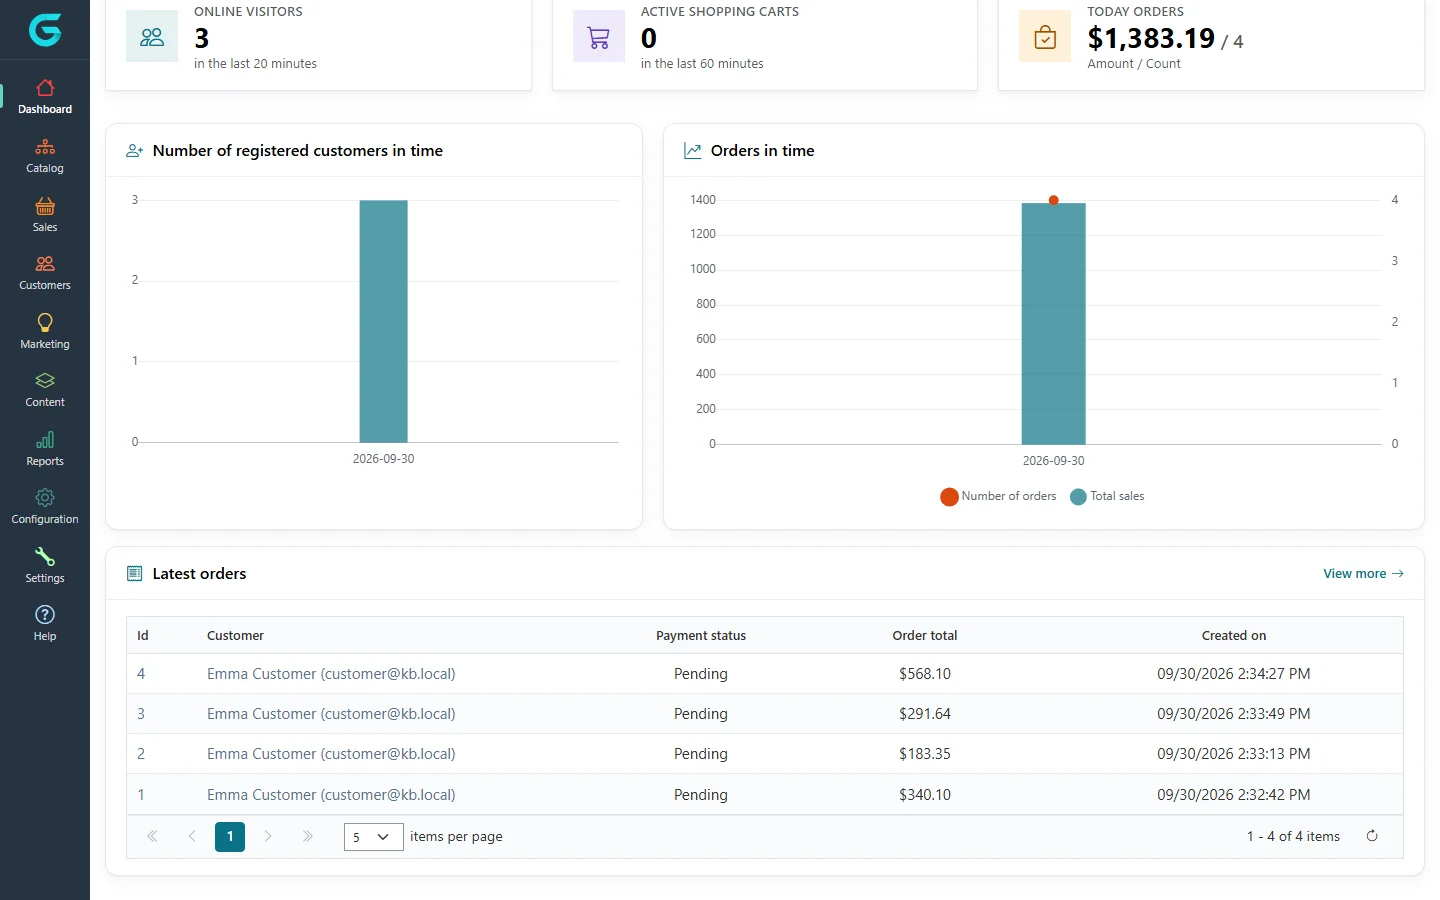Screen dimensions: 1440x900
Task: Refresh the Latest orders grid
Action: click(x=1372, y=836)
